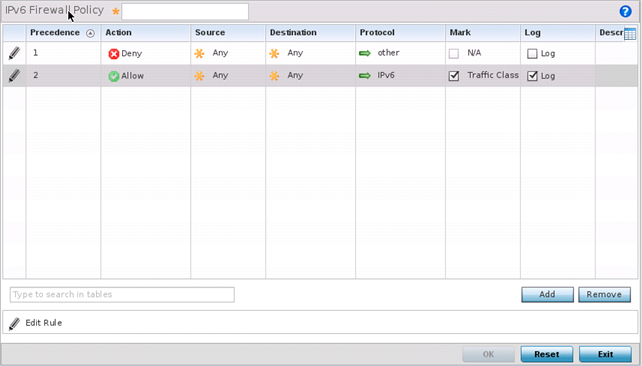Click the Destination column header

pos(310,33)
